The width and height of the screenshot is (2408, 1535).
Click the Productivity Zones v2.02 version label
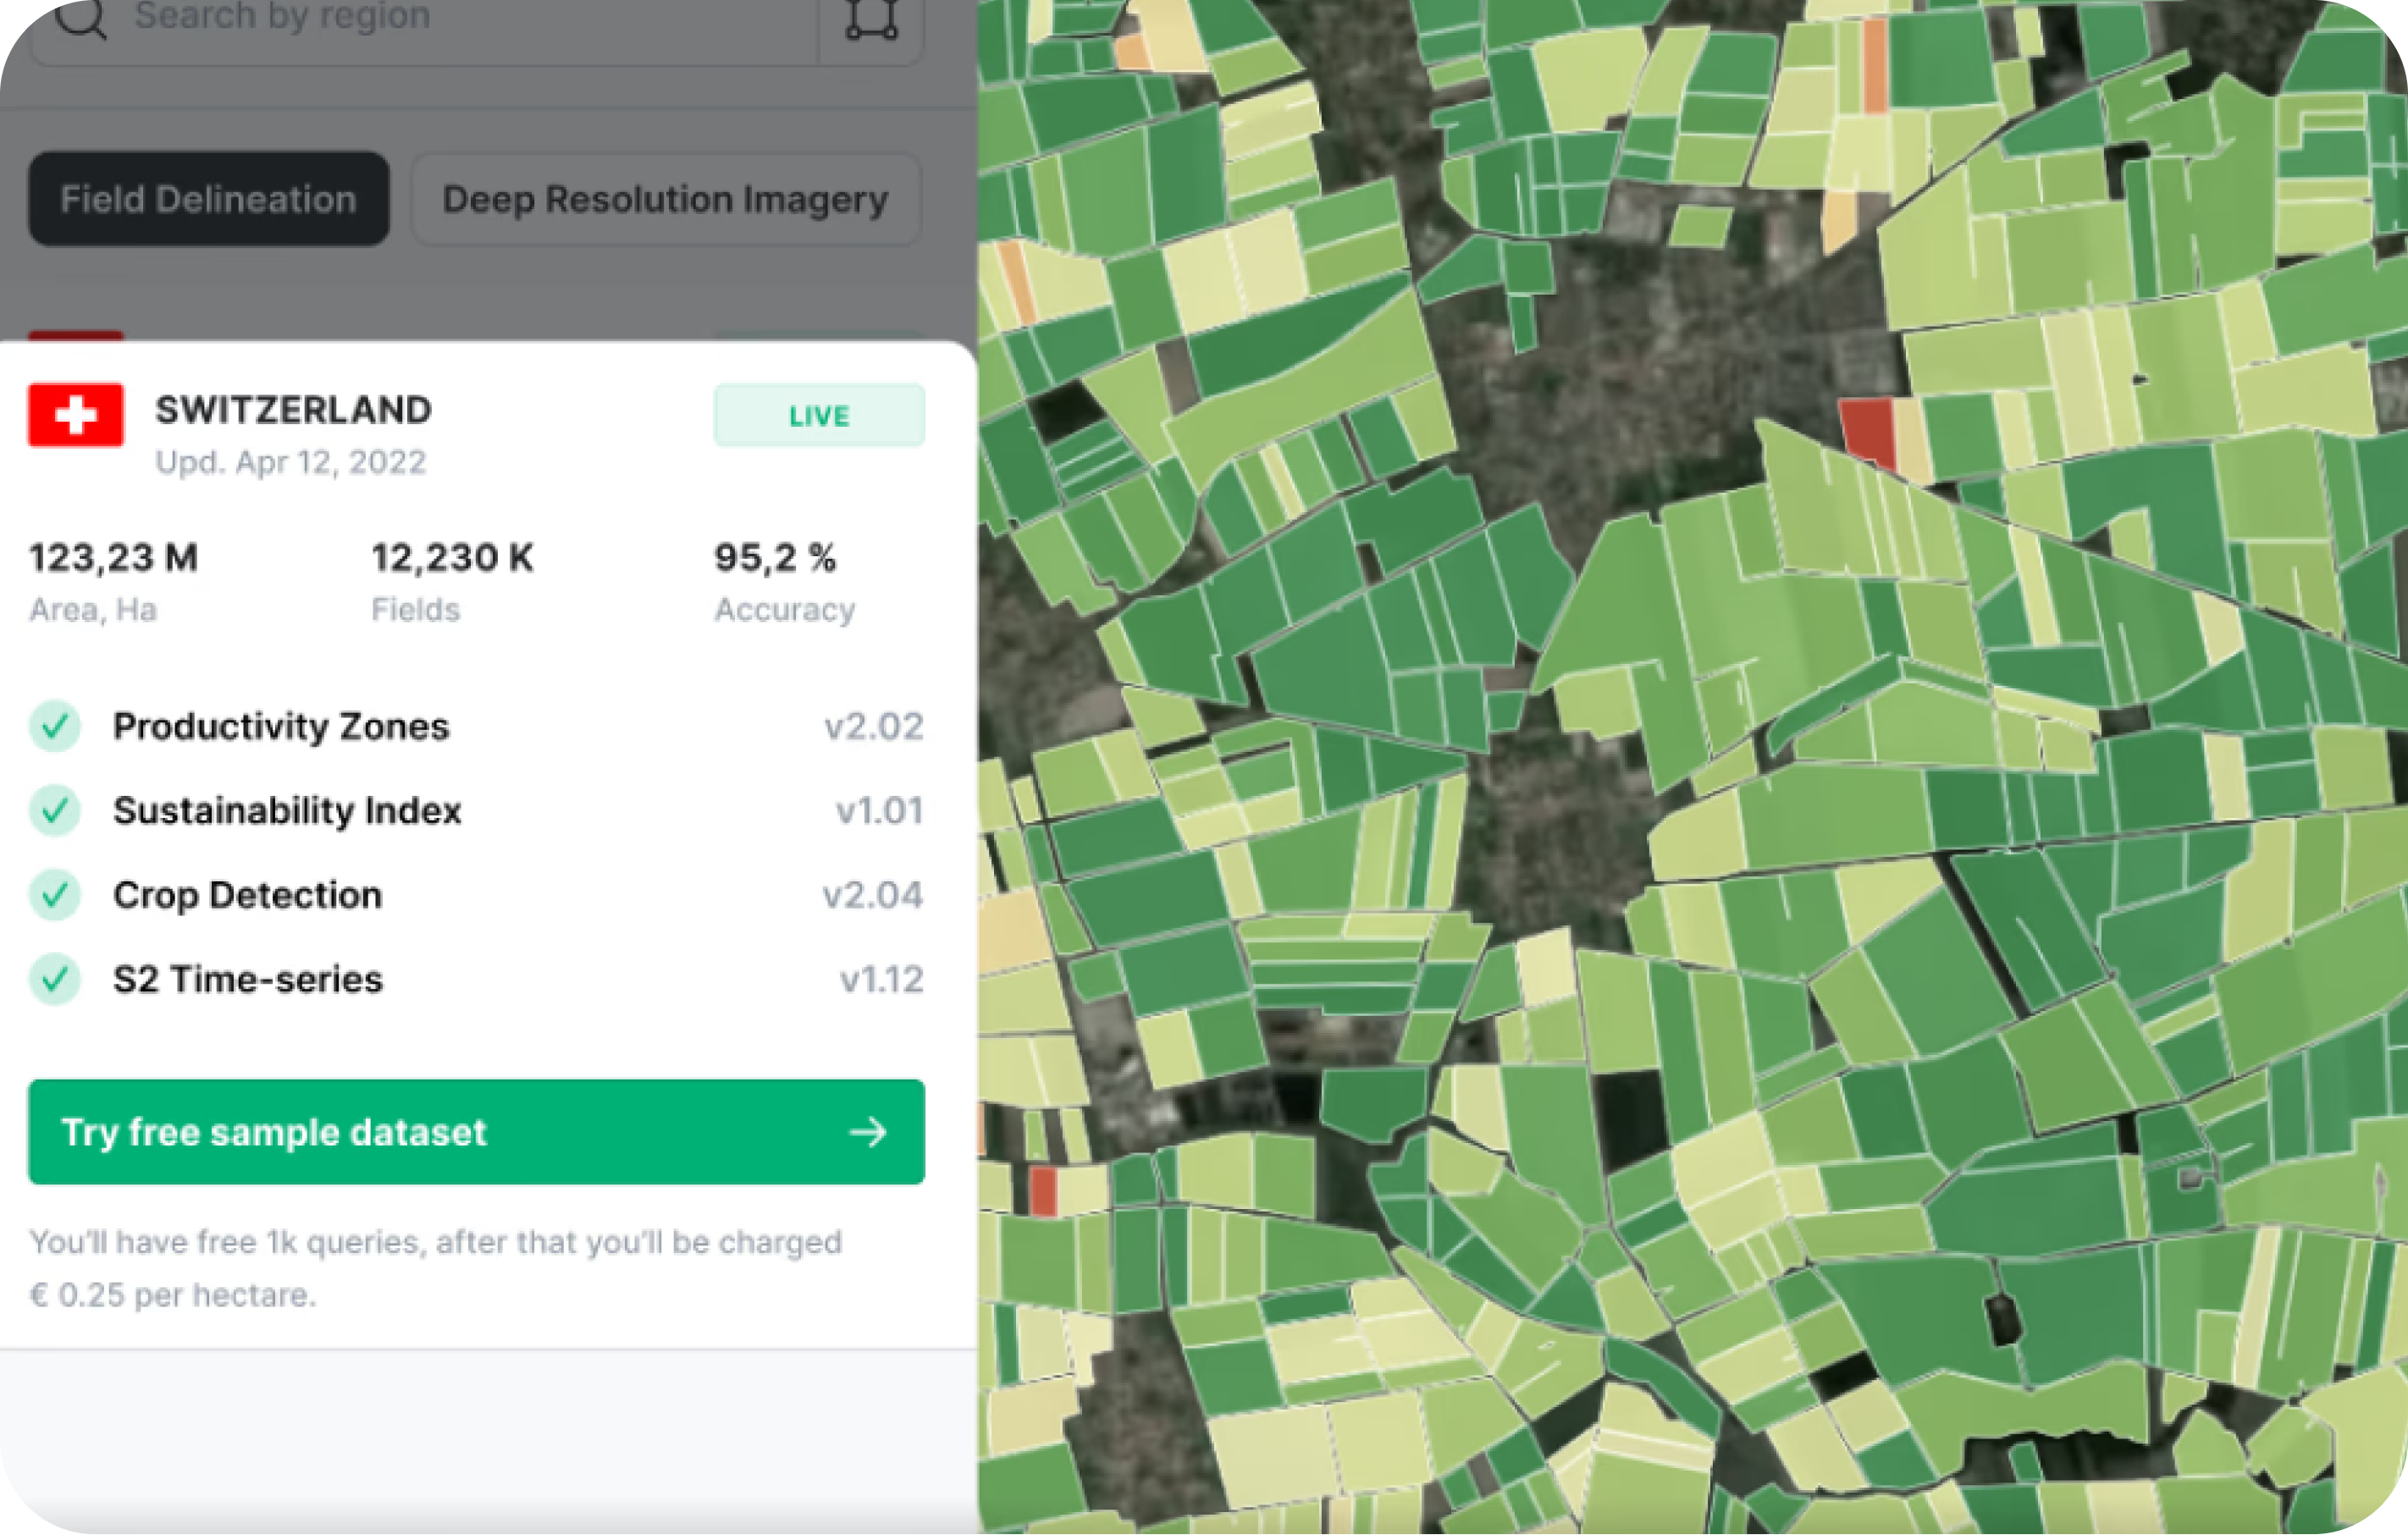coord(873,726)
